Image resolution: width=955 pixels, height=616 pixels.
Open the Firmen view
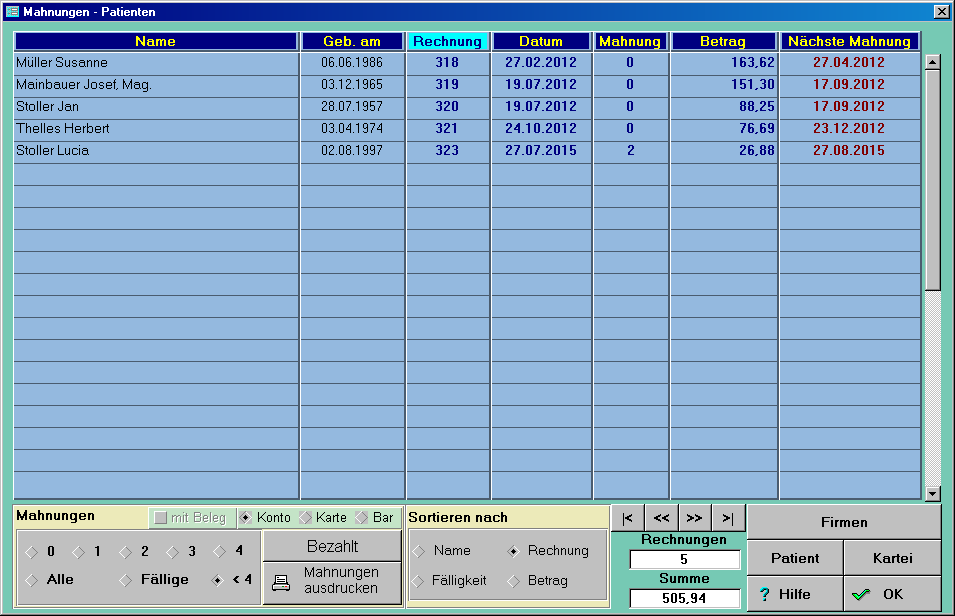(844, 522)
